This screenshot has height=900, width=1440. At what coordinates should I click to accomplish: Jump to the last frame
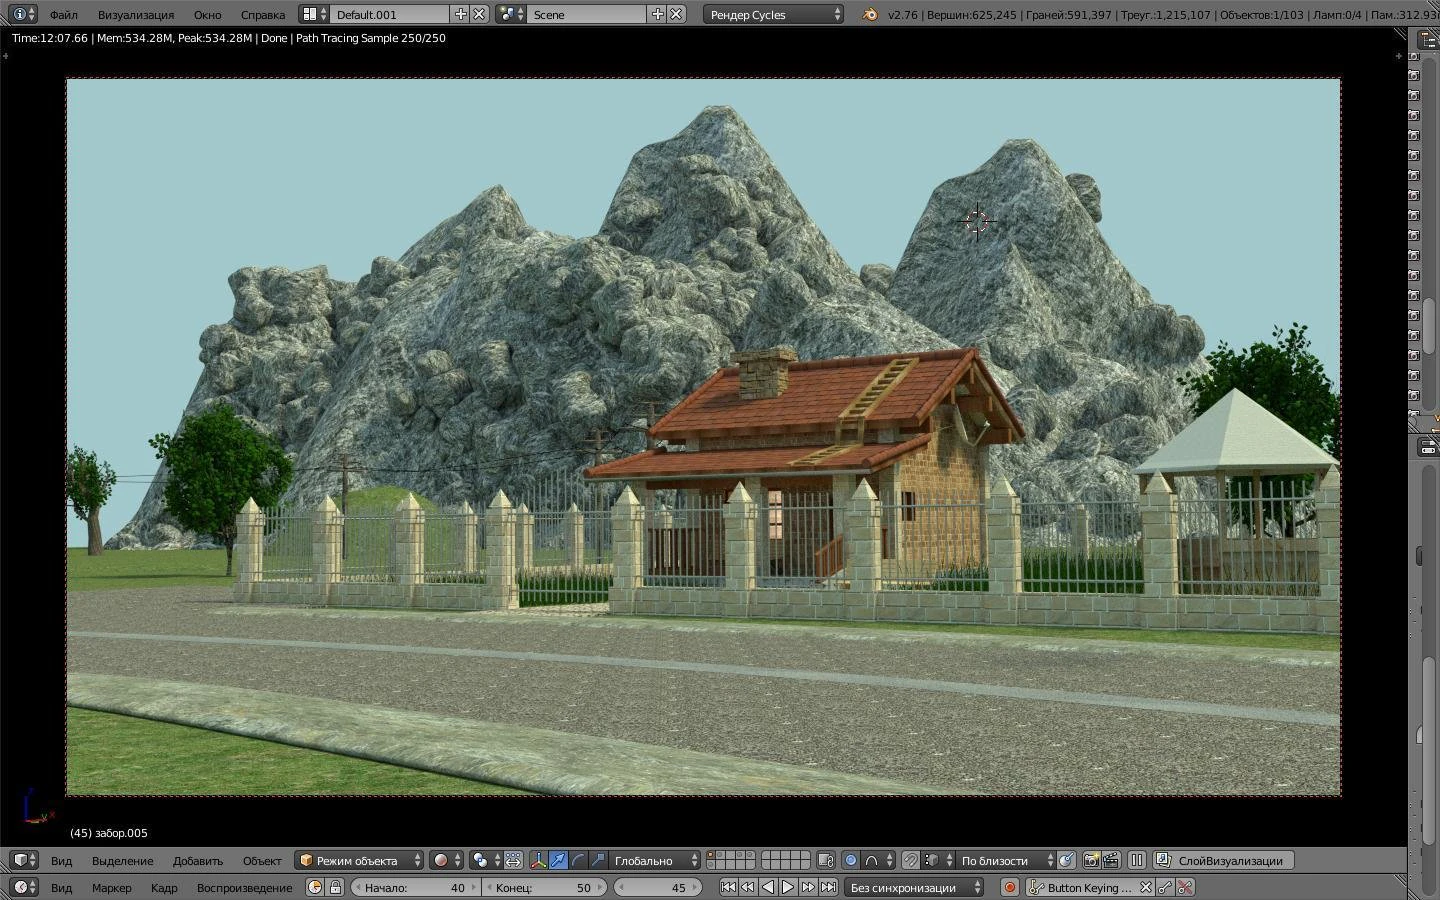point(828,887)
